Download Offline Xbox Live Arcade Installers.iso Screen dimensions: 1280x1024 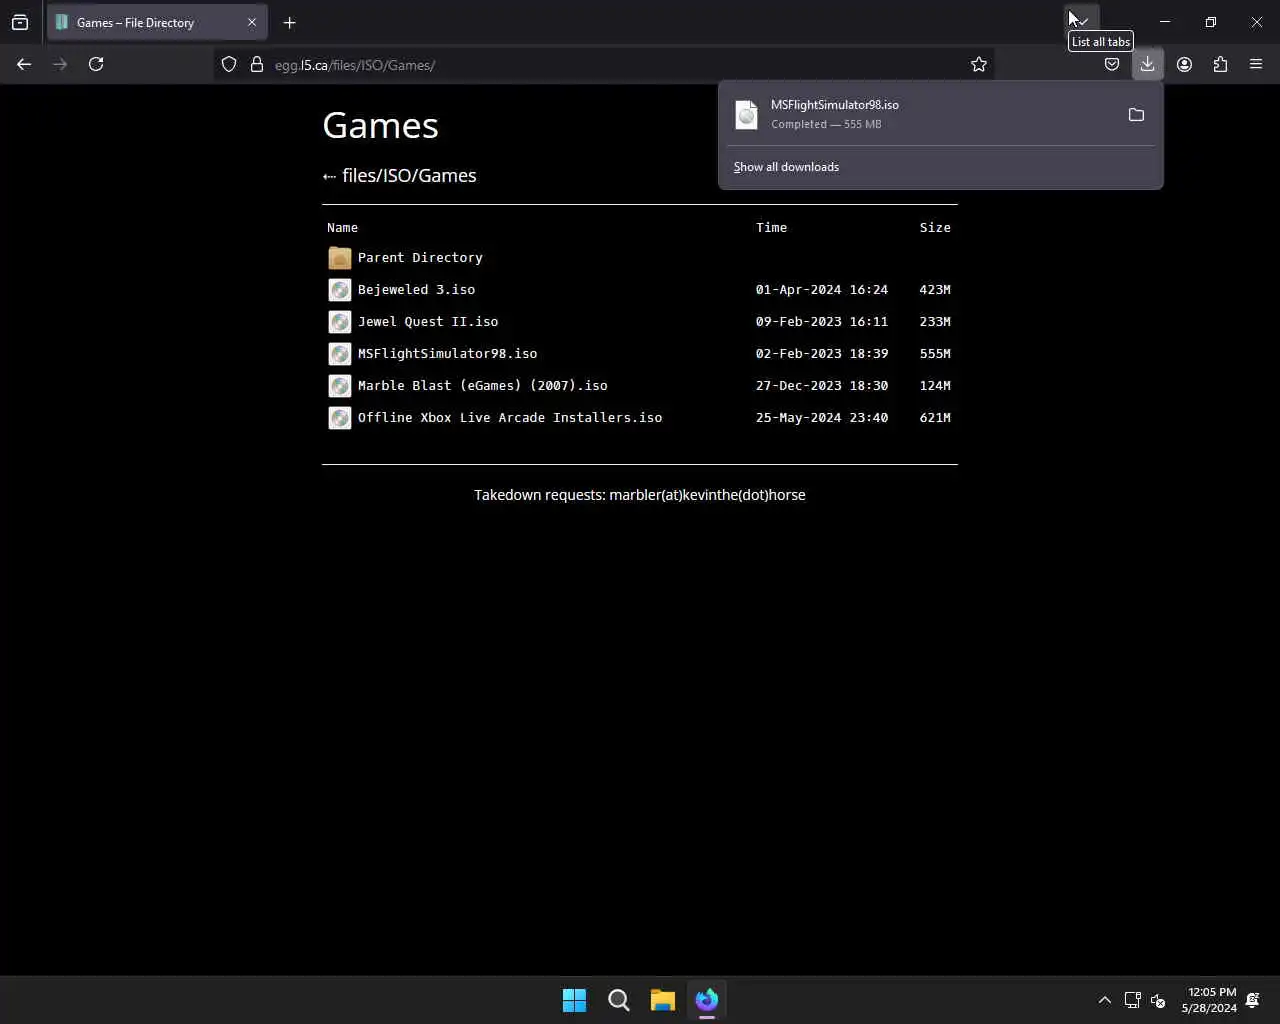(x=510, y=417)
